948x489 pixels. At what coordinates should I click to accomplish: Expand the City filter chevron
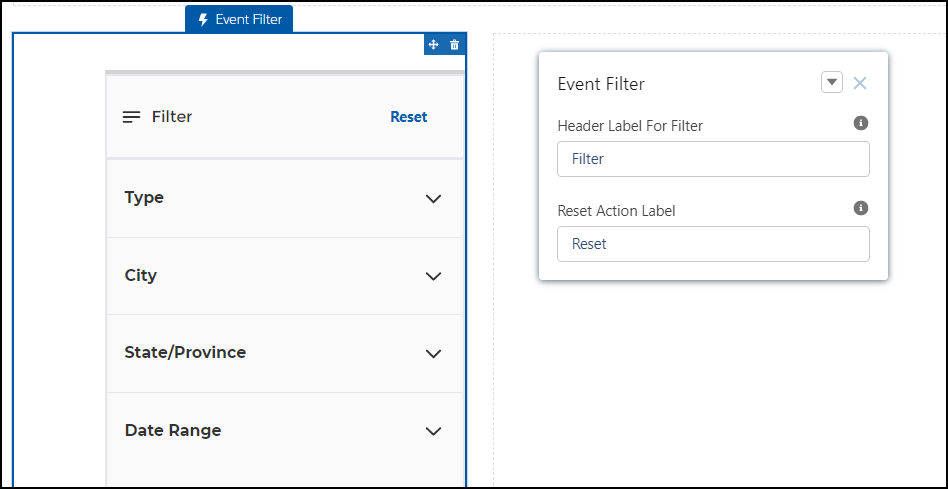coord(433,276)
